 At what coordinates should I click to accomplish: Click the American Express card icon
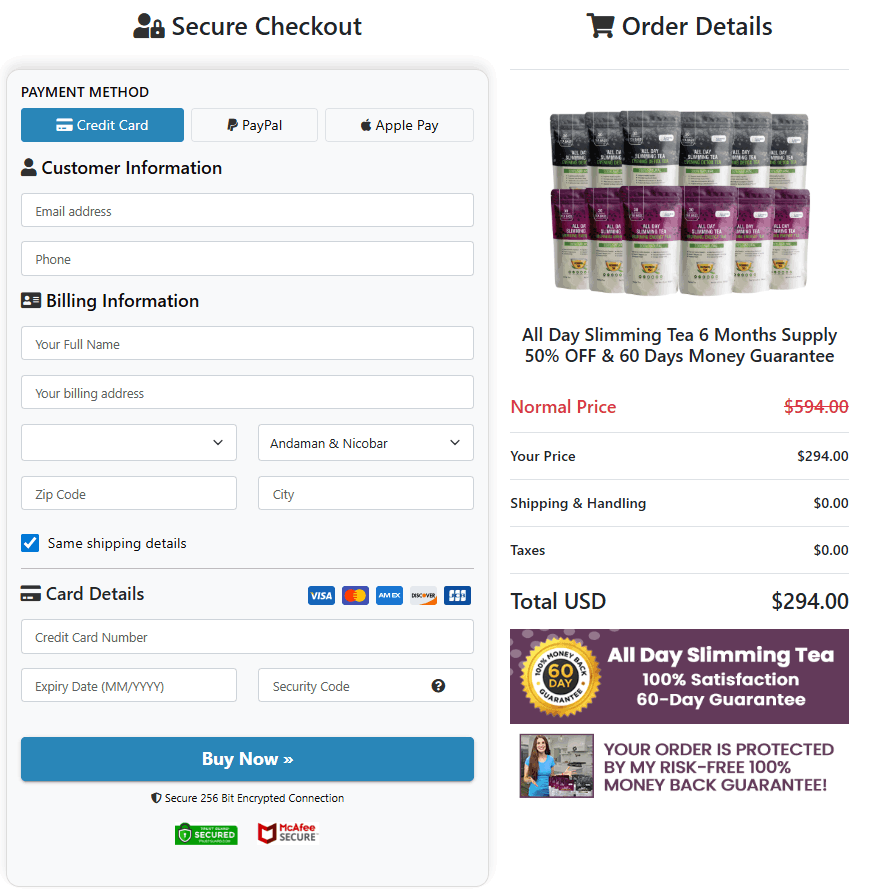pos(389,596)
